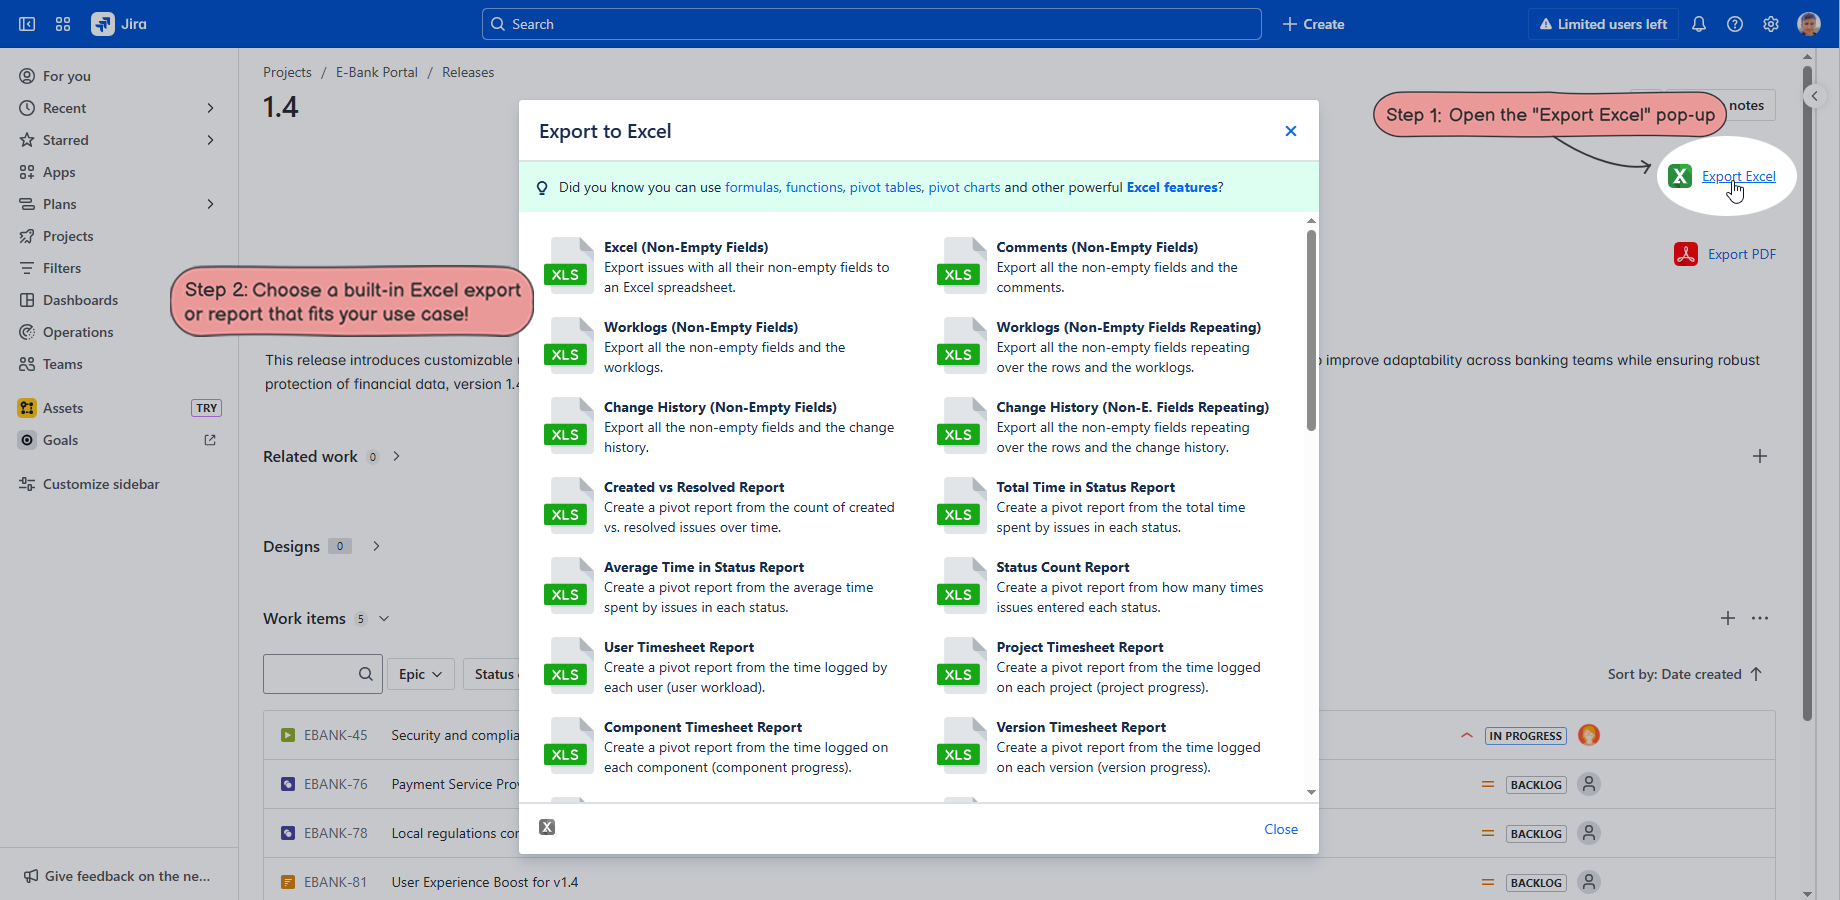
Task: Open the Status filter dropdown
Action: 492,674
